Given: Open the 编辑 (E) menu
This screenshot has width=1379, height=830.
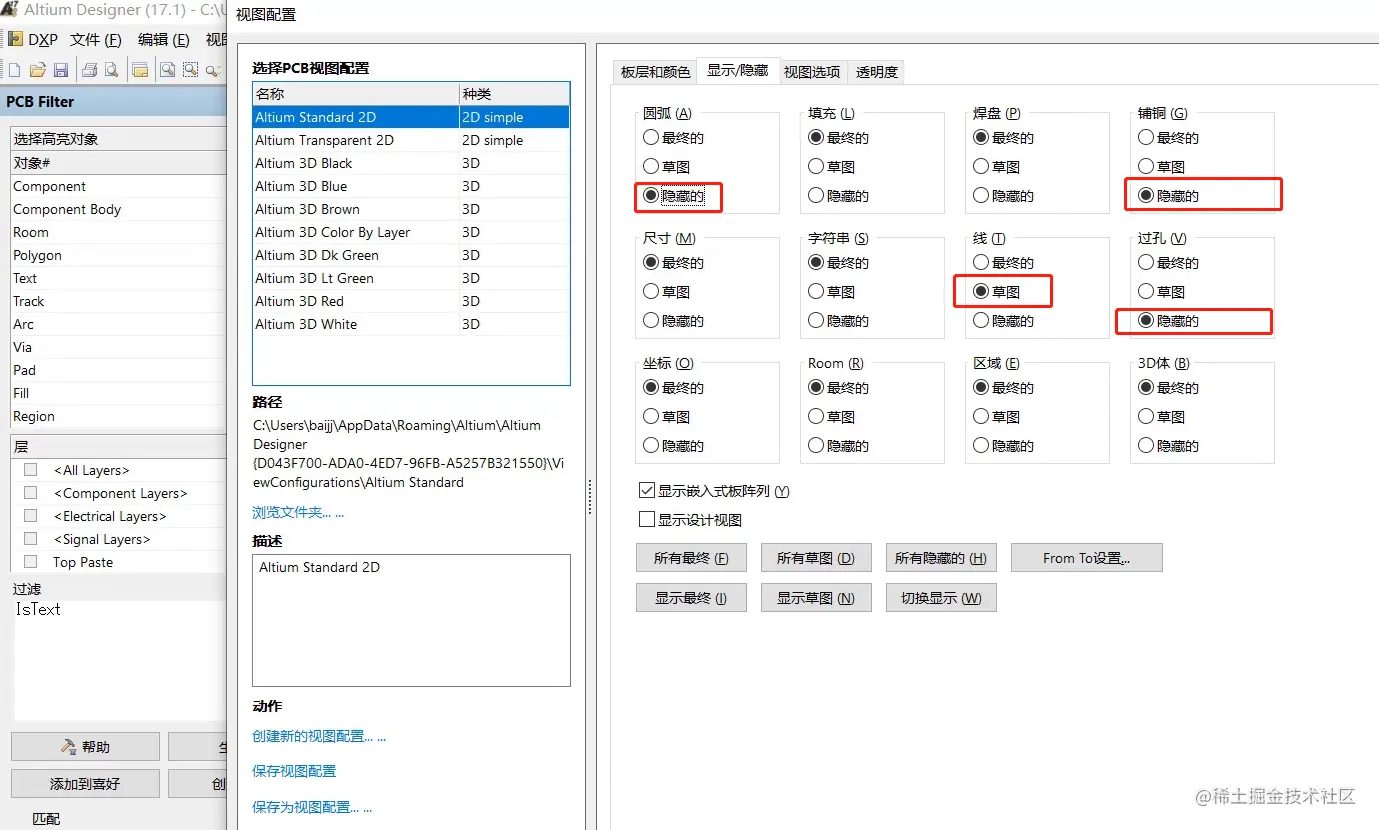Looking at the screenshot, I should [164, 40].
